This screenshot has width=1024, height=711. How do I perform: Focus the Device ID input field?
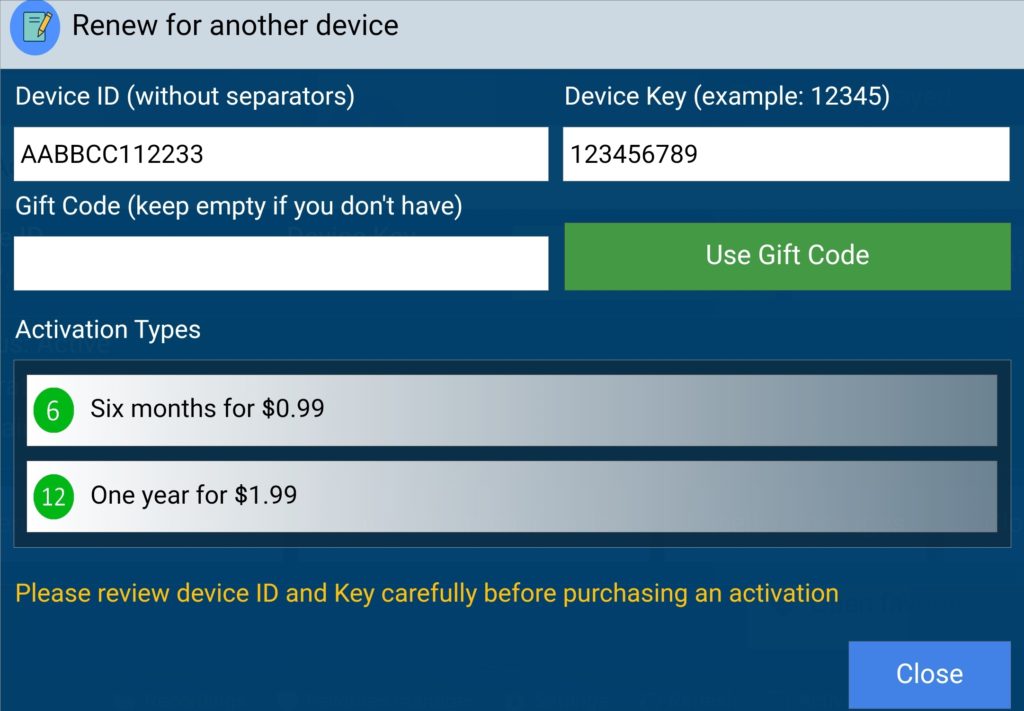coord(281,154)
